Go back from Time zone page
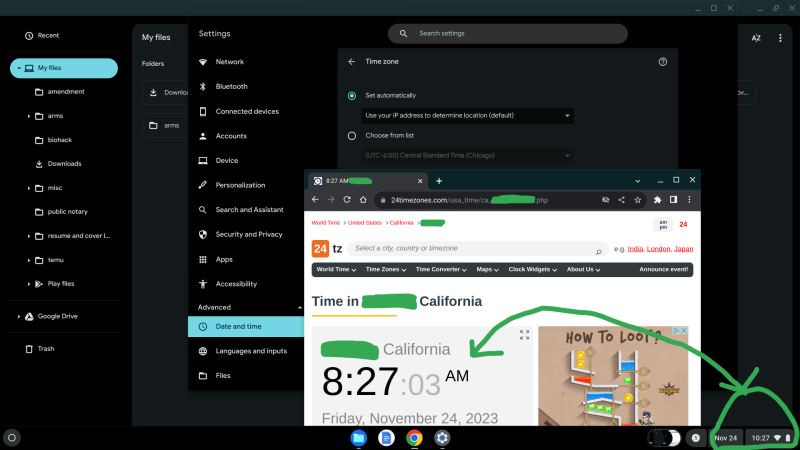This screenshot has height=450, width=800. tap(352, 62)
